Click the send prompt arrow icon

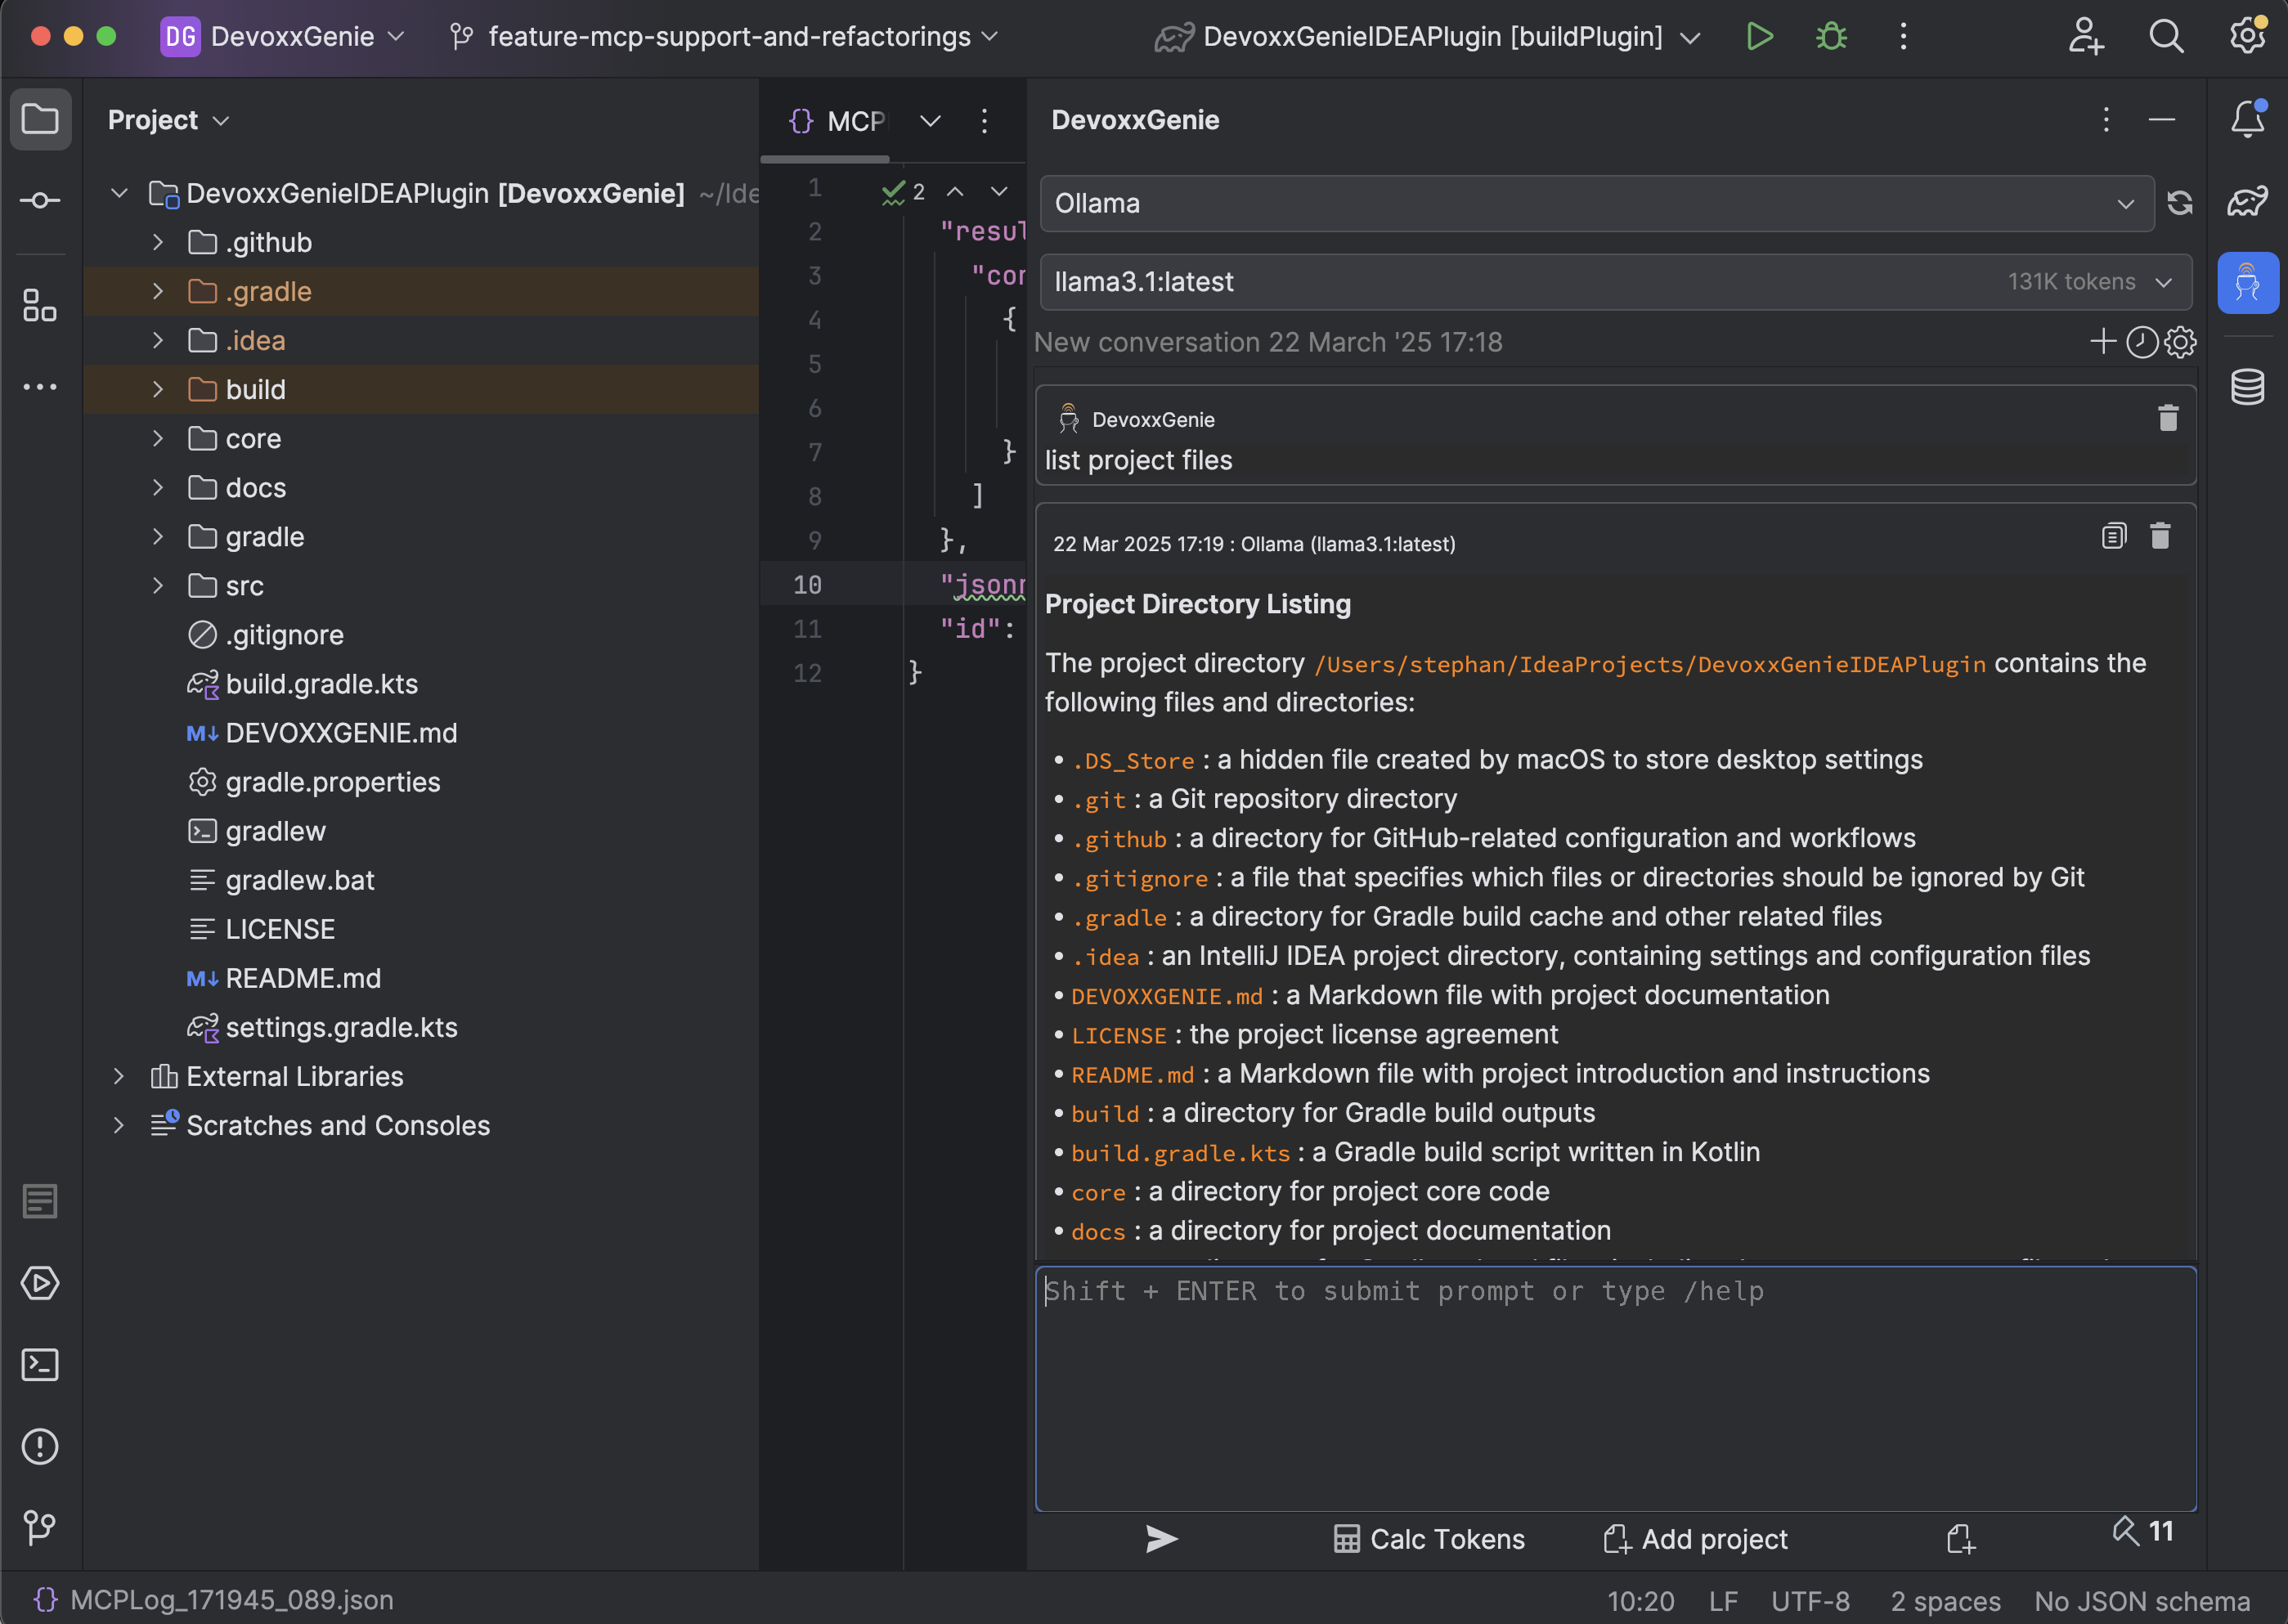click(1161, 1538)
